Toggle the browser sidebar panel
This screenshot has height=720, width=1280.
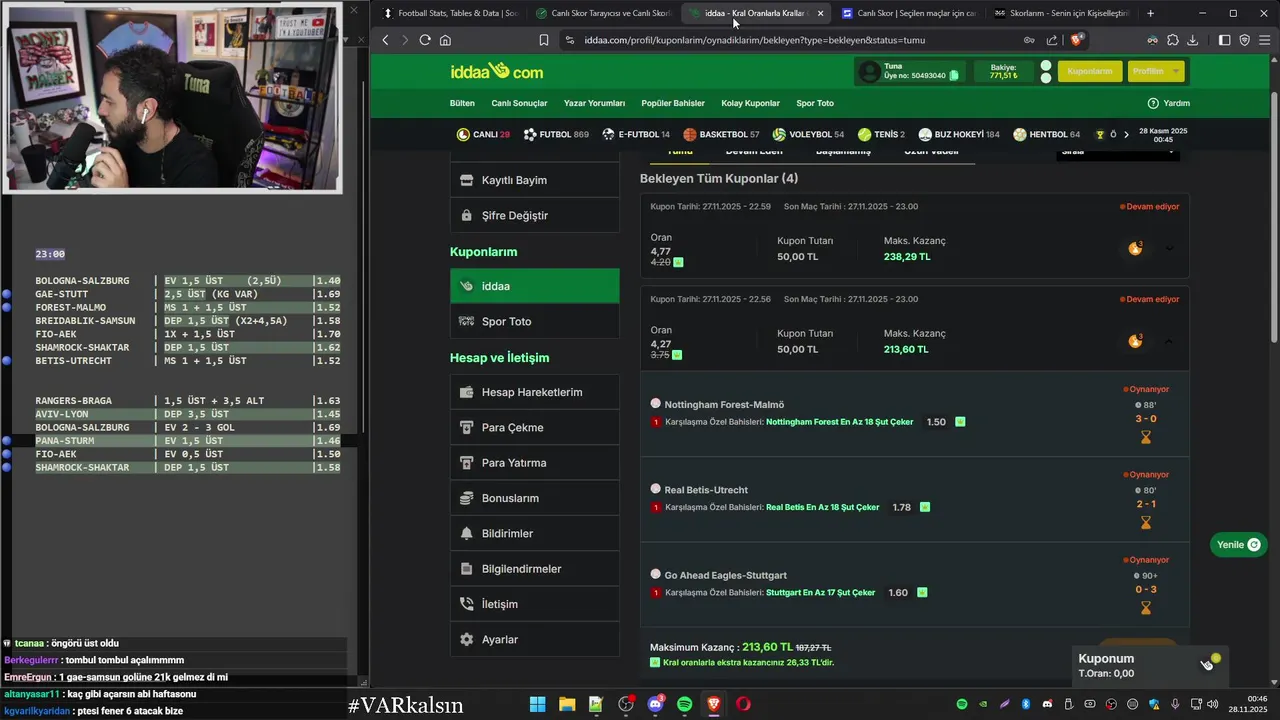pos(1225,40)
